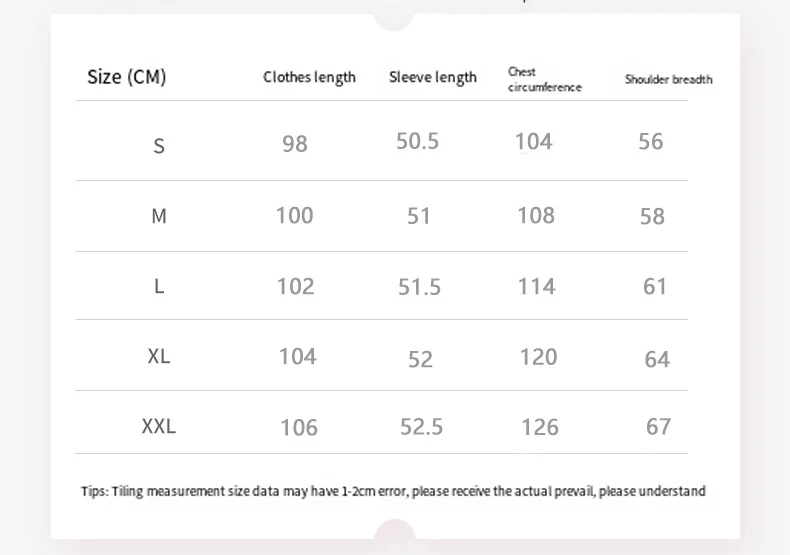Select the S size row label

click(x=159, y=146)
